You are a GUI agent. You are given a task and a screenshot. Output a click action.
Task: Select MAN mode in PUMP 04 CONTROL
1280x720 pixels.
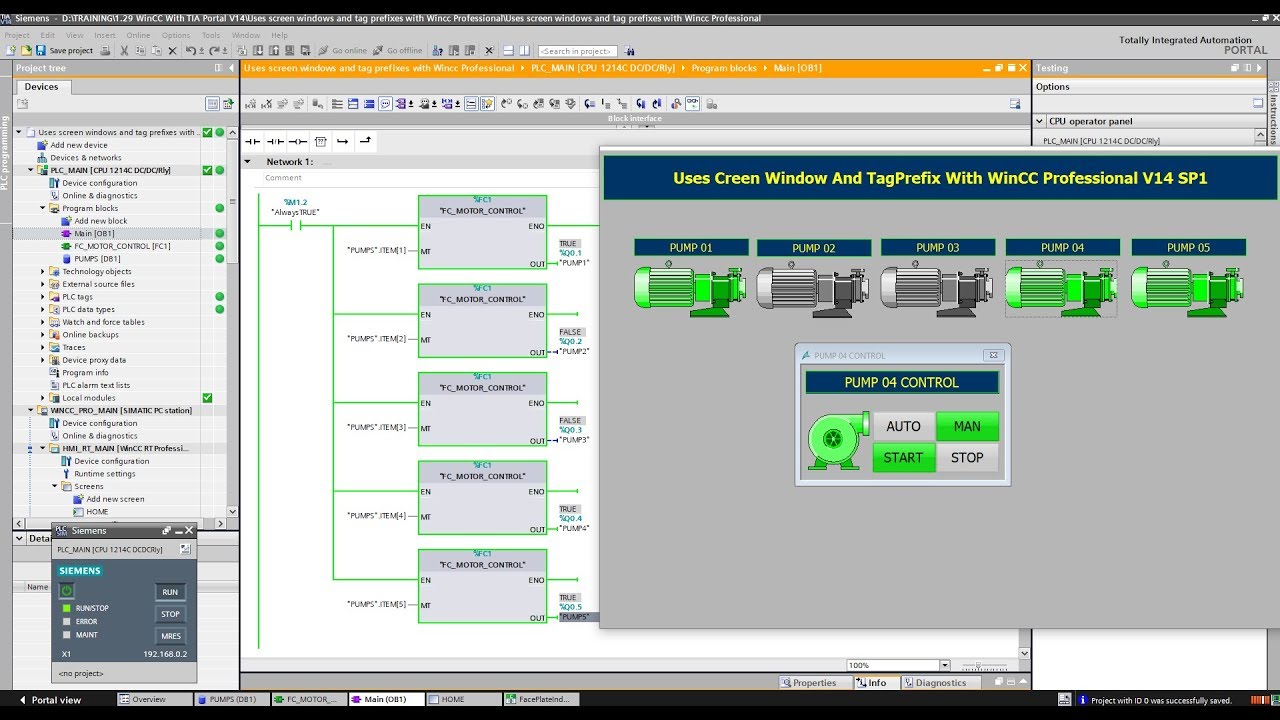[967, 426]
